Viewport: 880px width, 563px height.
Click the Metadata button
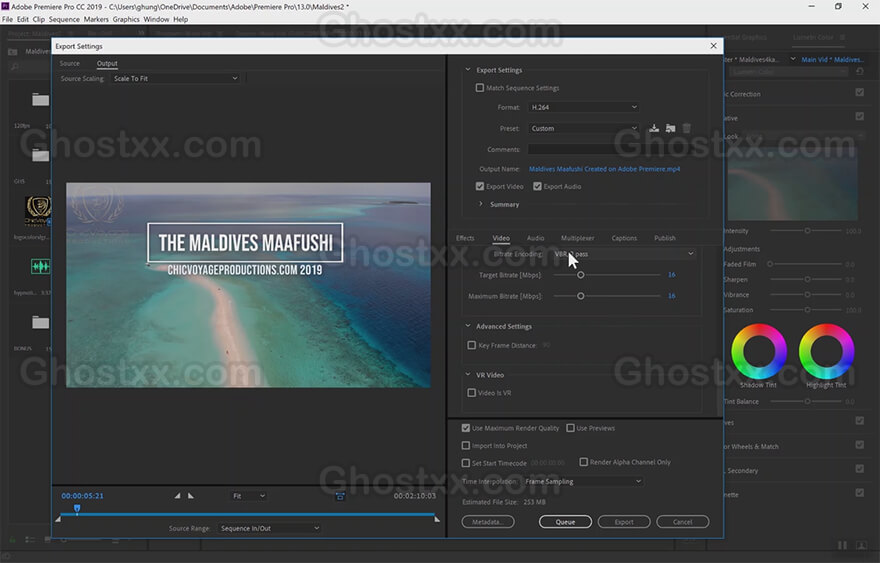tap(488, 522)
